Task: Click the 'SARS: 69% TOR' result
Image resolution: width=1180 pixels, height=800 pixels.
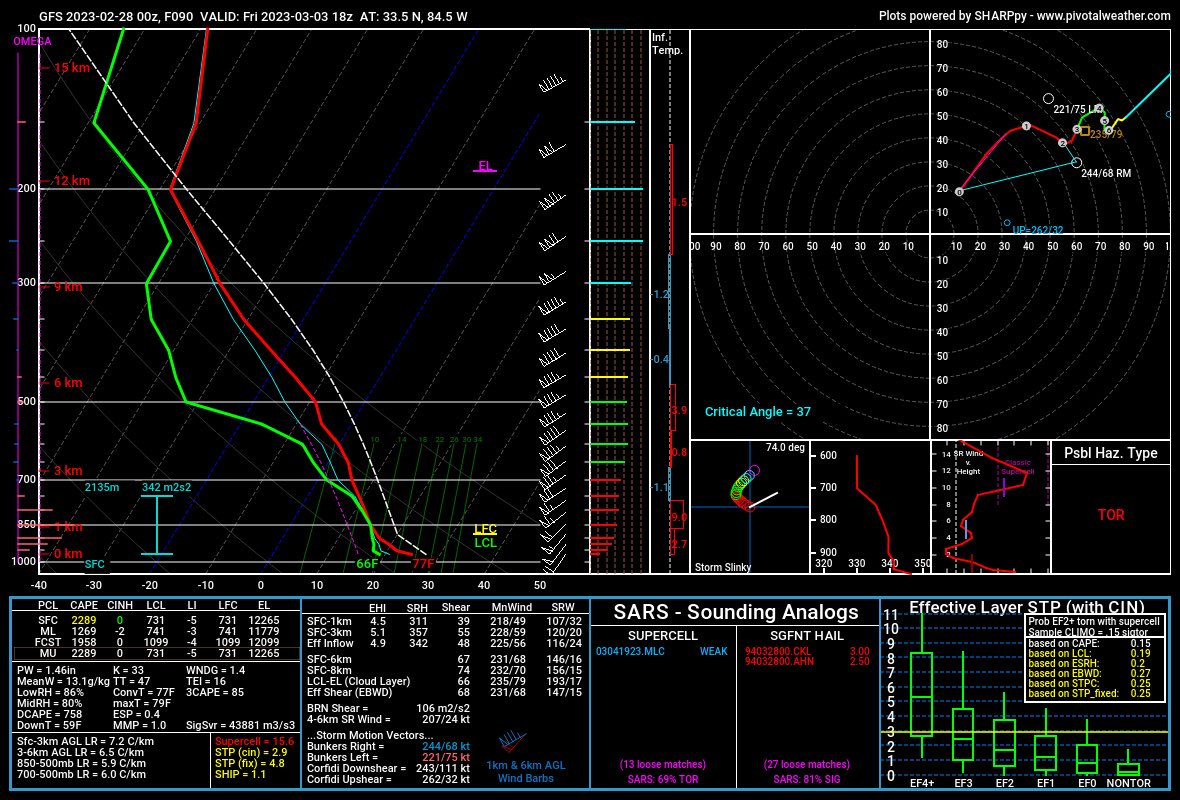Action: coord(663,779)
